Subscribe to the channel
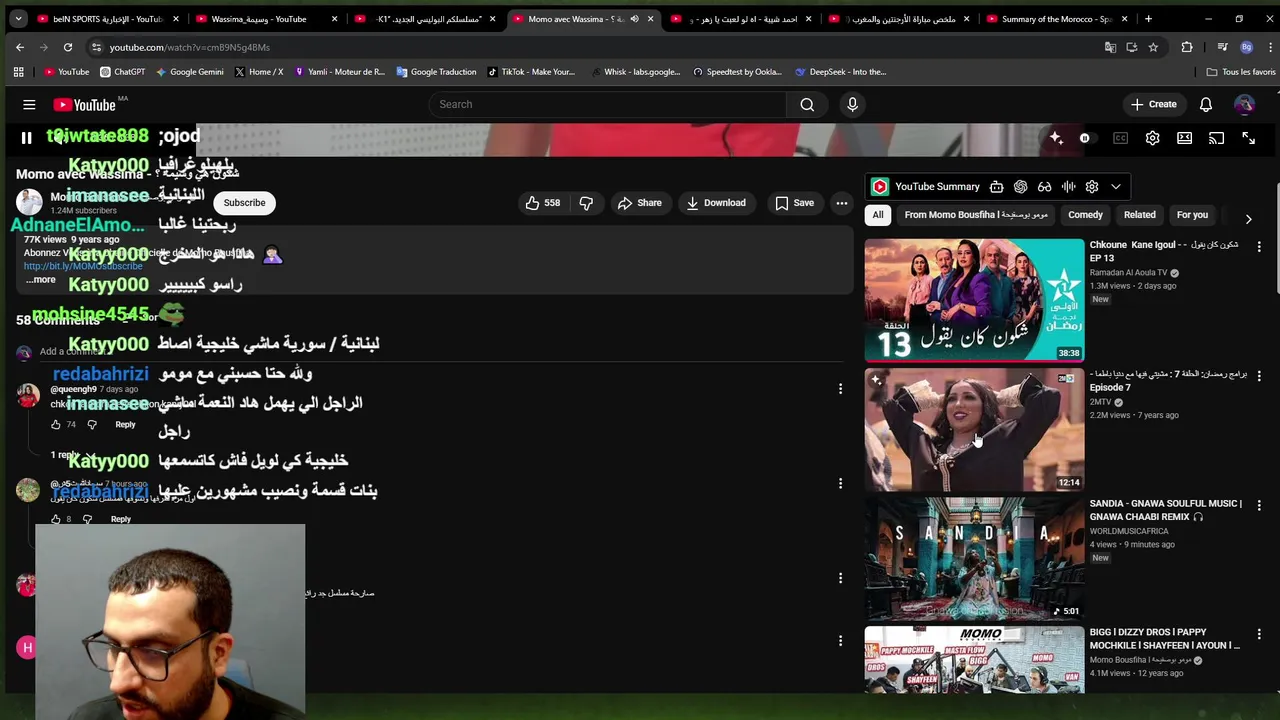 pyautogui.click(x=245, y=203)
